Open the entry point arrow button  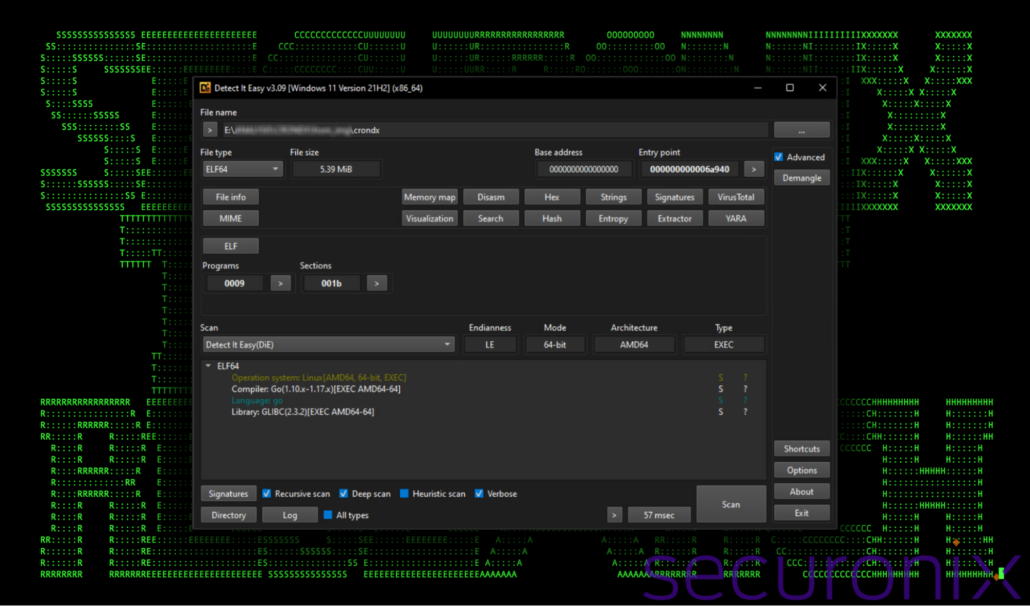[x=753, y=169]
